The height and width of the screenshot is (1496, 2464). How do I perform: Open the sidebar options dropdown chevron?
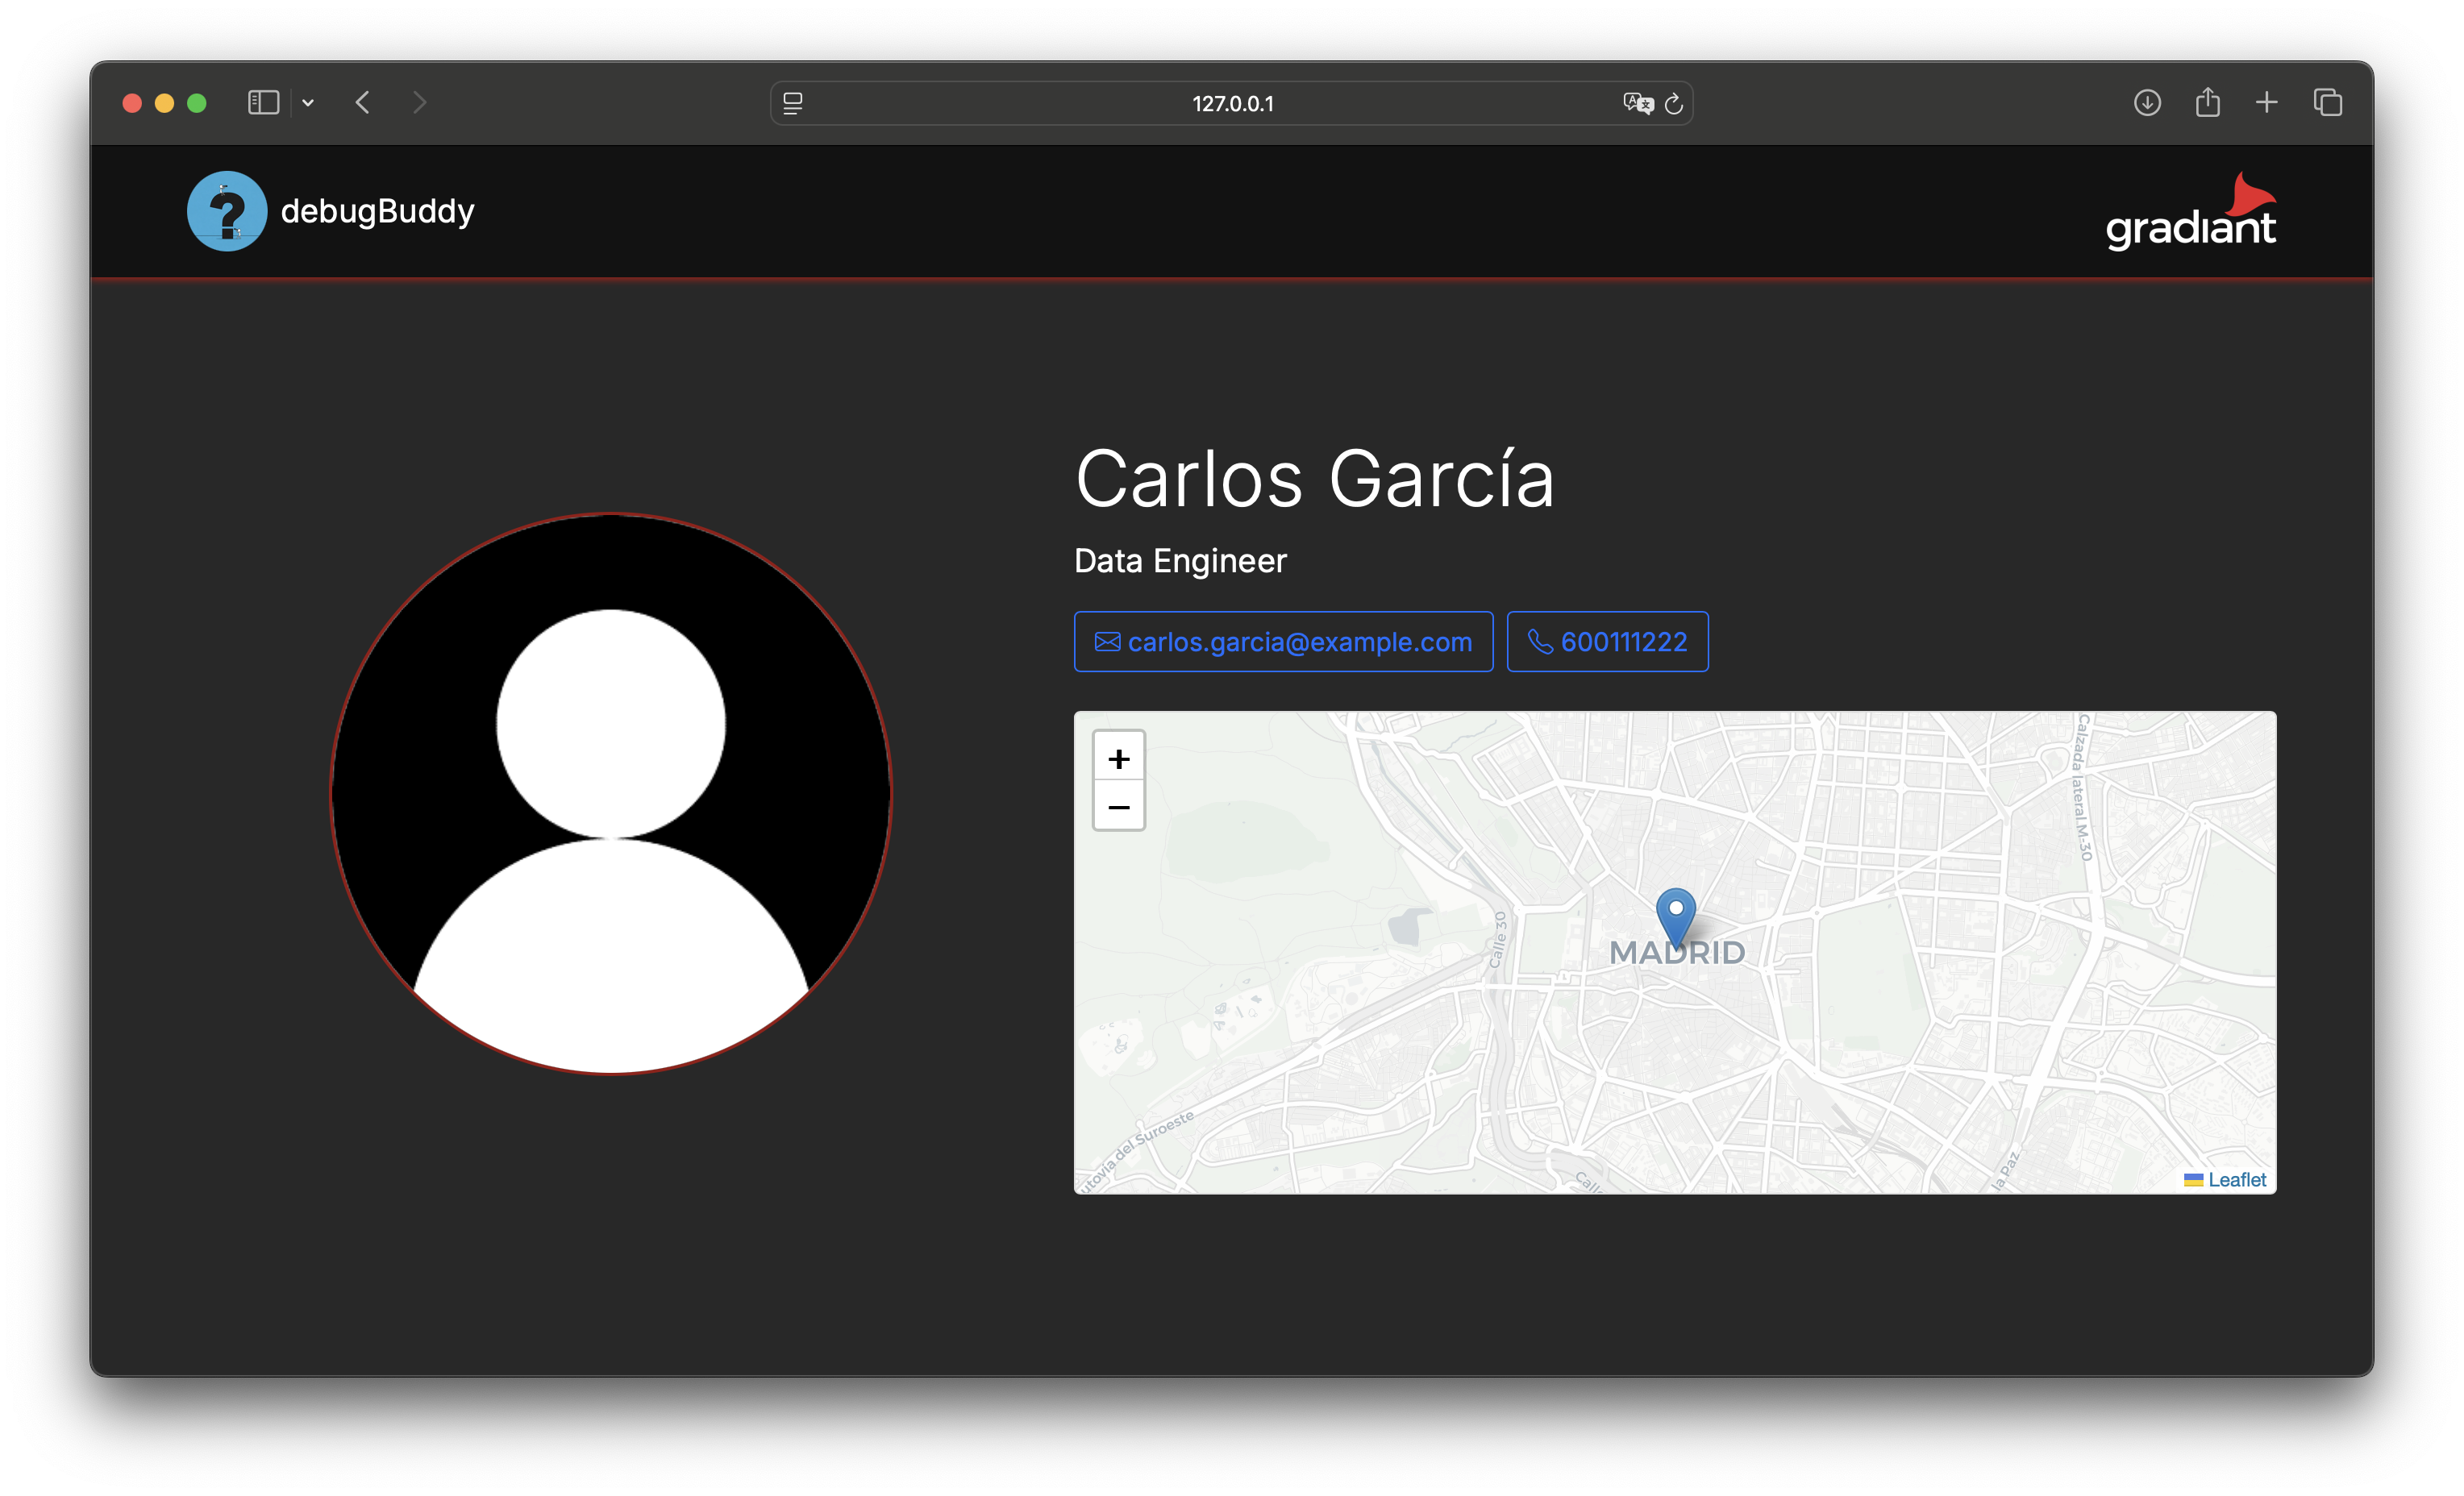click(308, 103)
